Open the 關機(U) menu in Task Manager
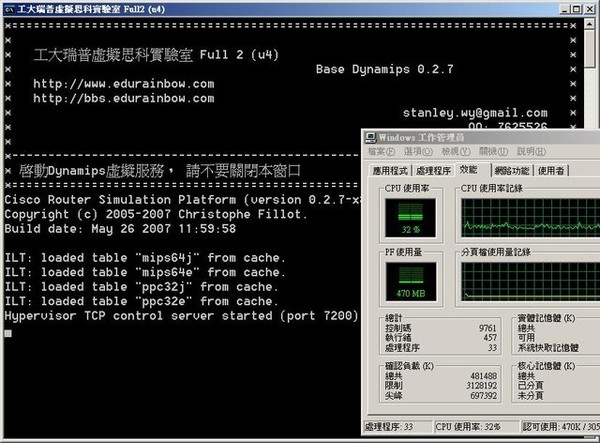Screen dimensions: 600x443 (493, 151)
